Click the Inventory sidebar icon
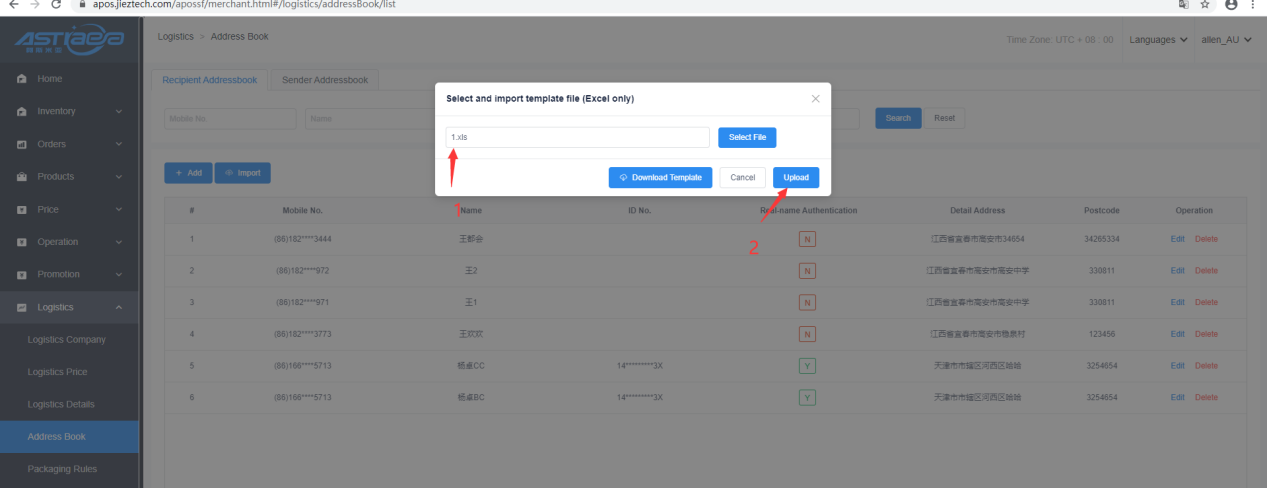Image resolution: width=1267 pixels, height=488 pixels. click(x=22, y=111)
